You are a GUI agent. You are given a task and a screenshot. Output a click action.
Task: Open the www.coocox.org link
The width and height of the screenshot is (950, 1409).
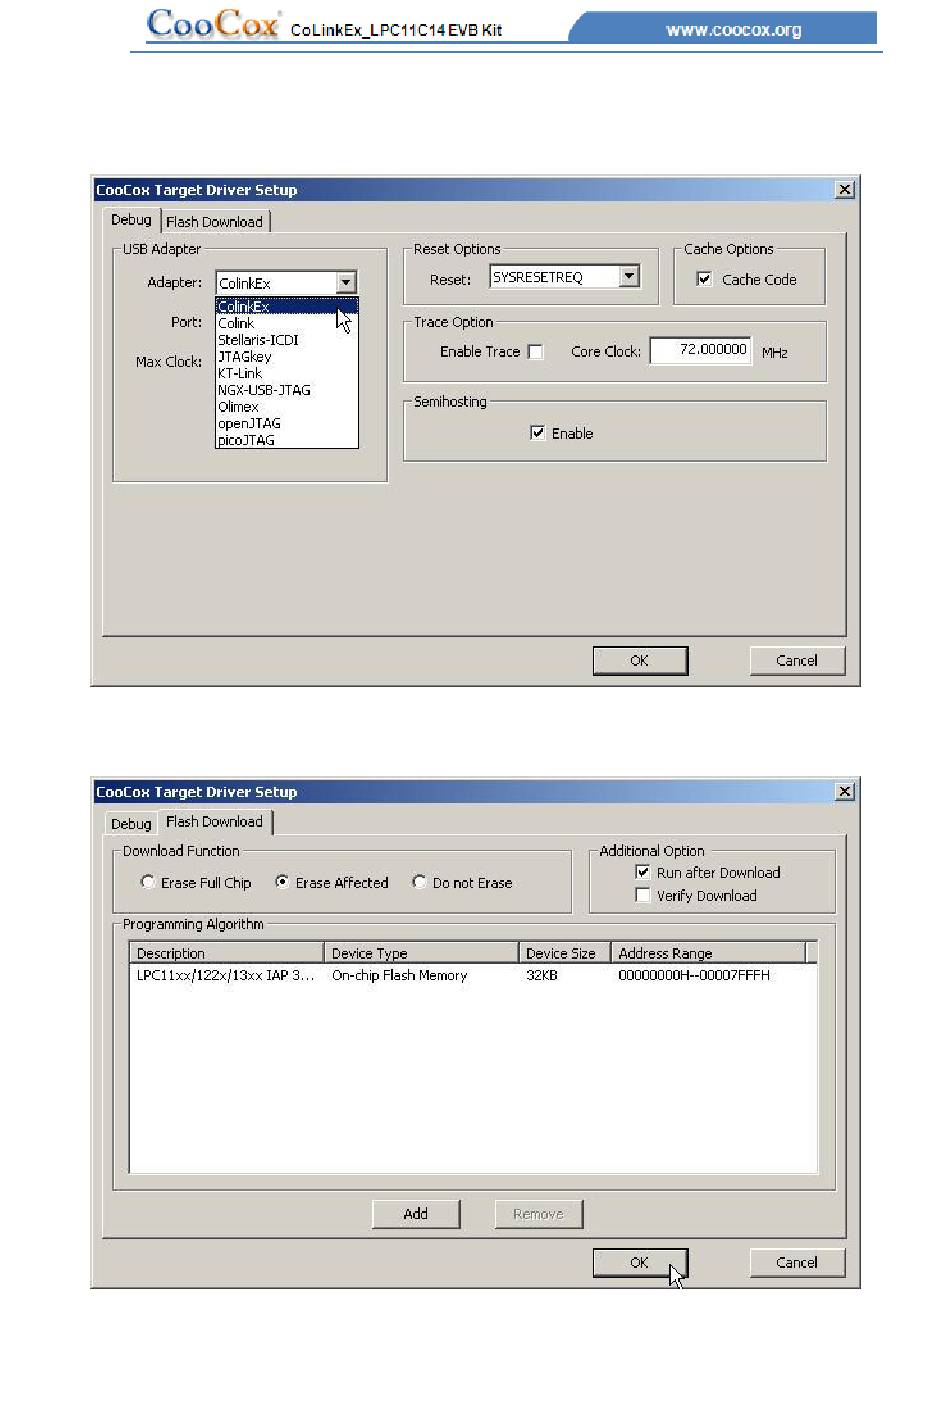(733, 30)
